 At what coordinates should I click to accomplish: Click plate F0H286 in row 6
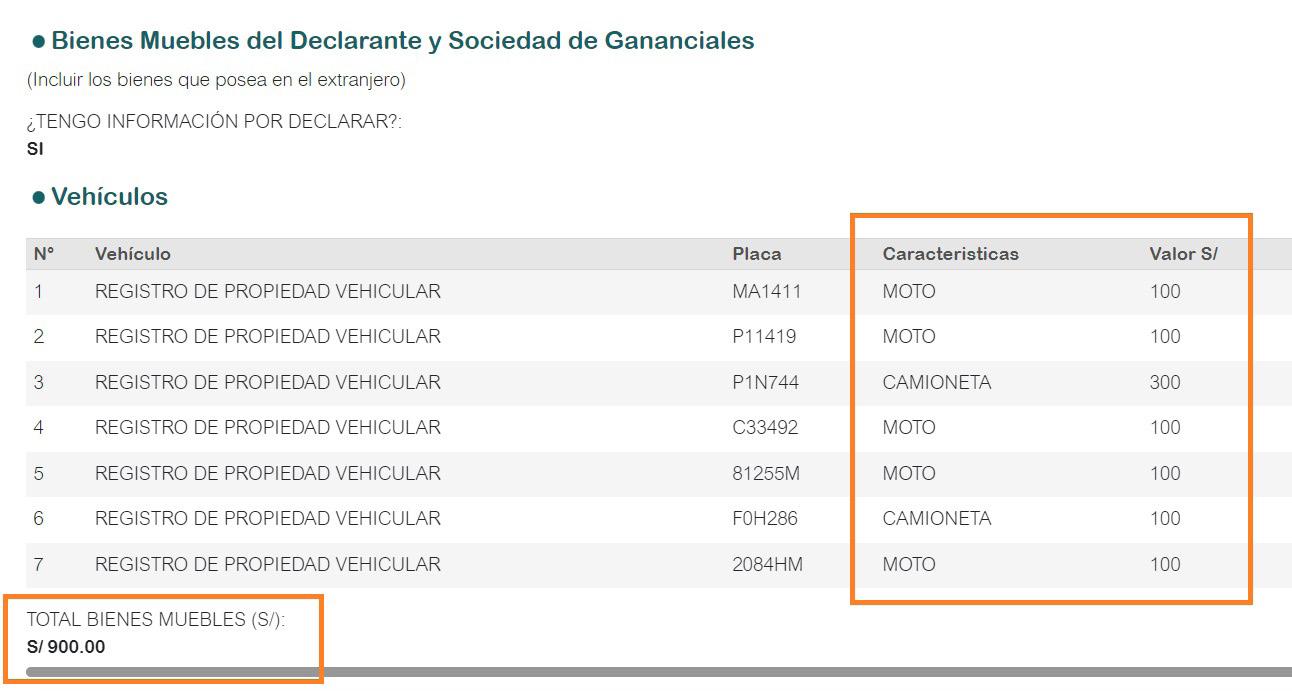tap(765, 519)
